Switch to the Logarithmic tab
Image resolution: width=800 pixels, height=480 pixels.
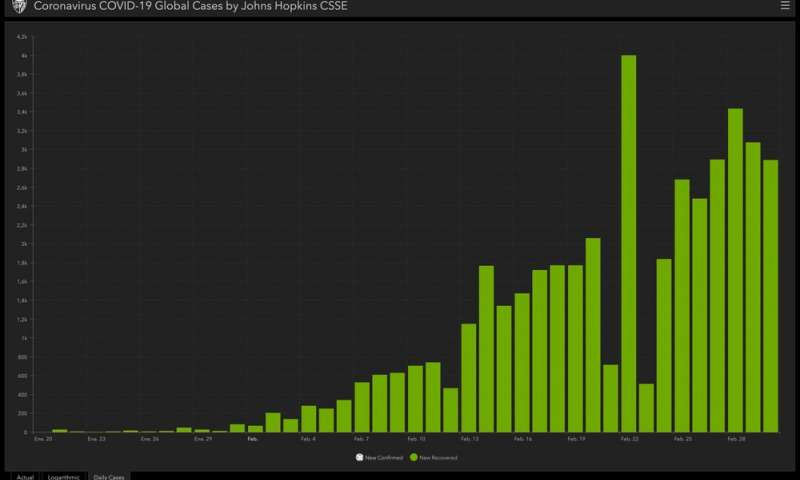tap(63, 477)
